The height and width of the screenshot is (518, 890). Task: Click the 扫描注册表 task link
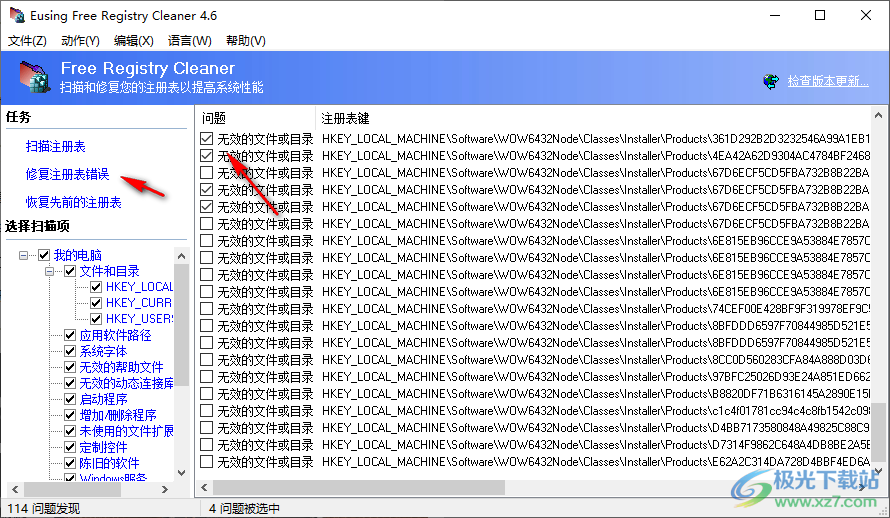56,146
